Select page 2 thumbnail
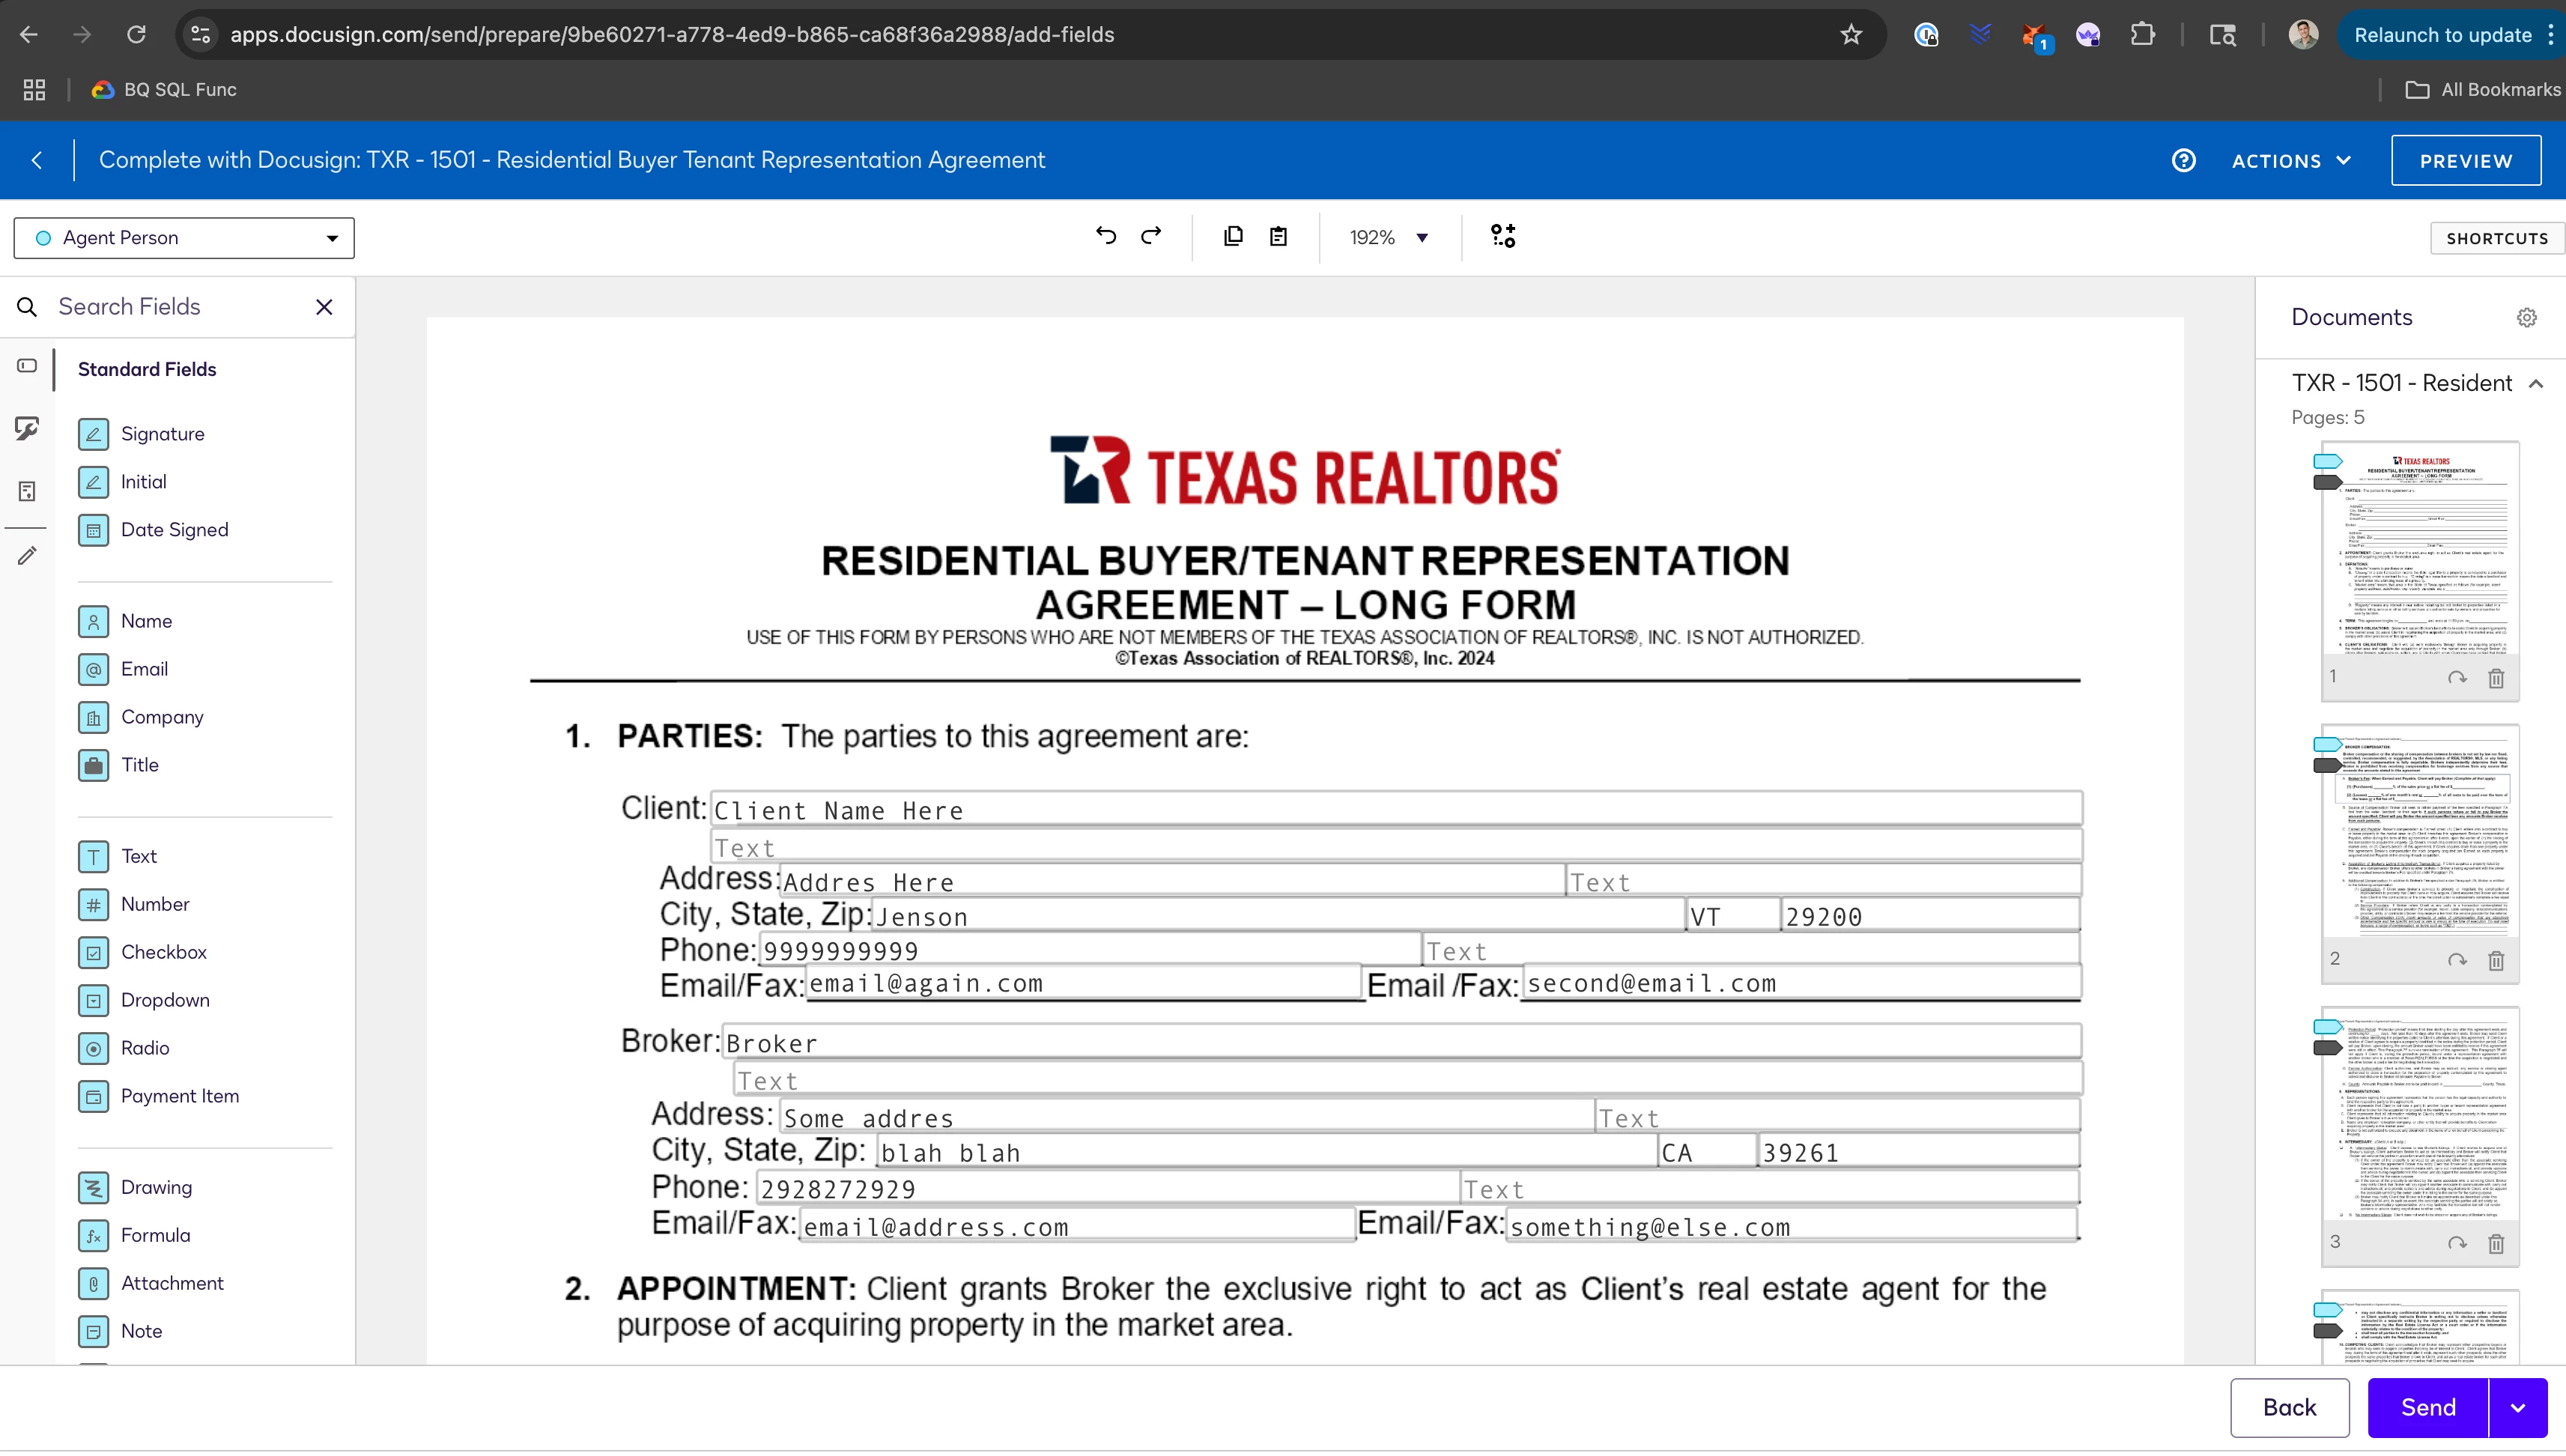Image resolution: width=2566 pixels, height=1456 pixels. (x=2419, y=832)
